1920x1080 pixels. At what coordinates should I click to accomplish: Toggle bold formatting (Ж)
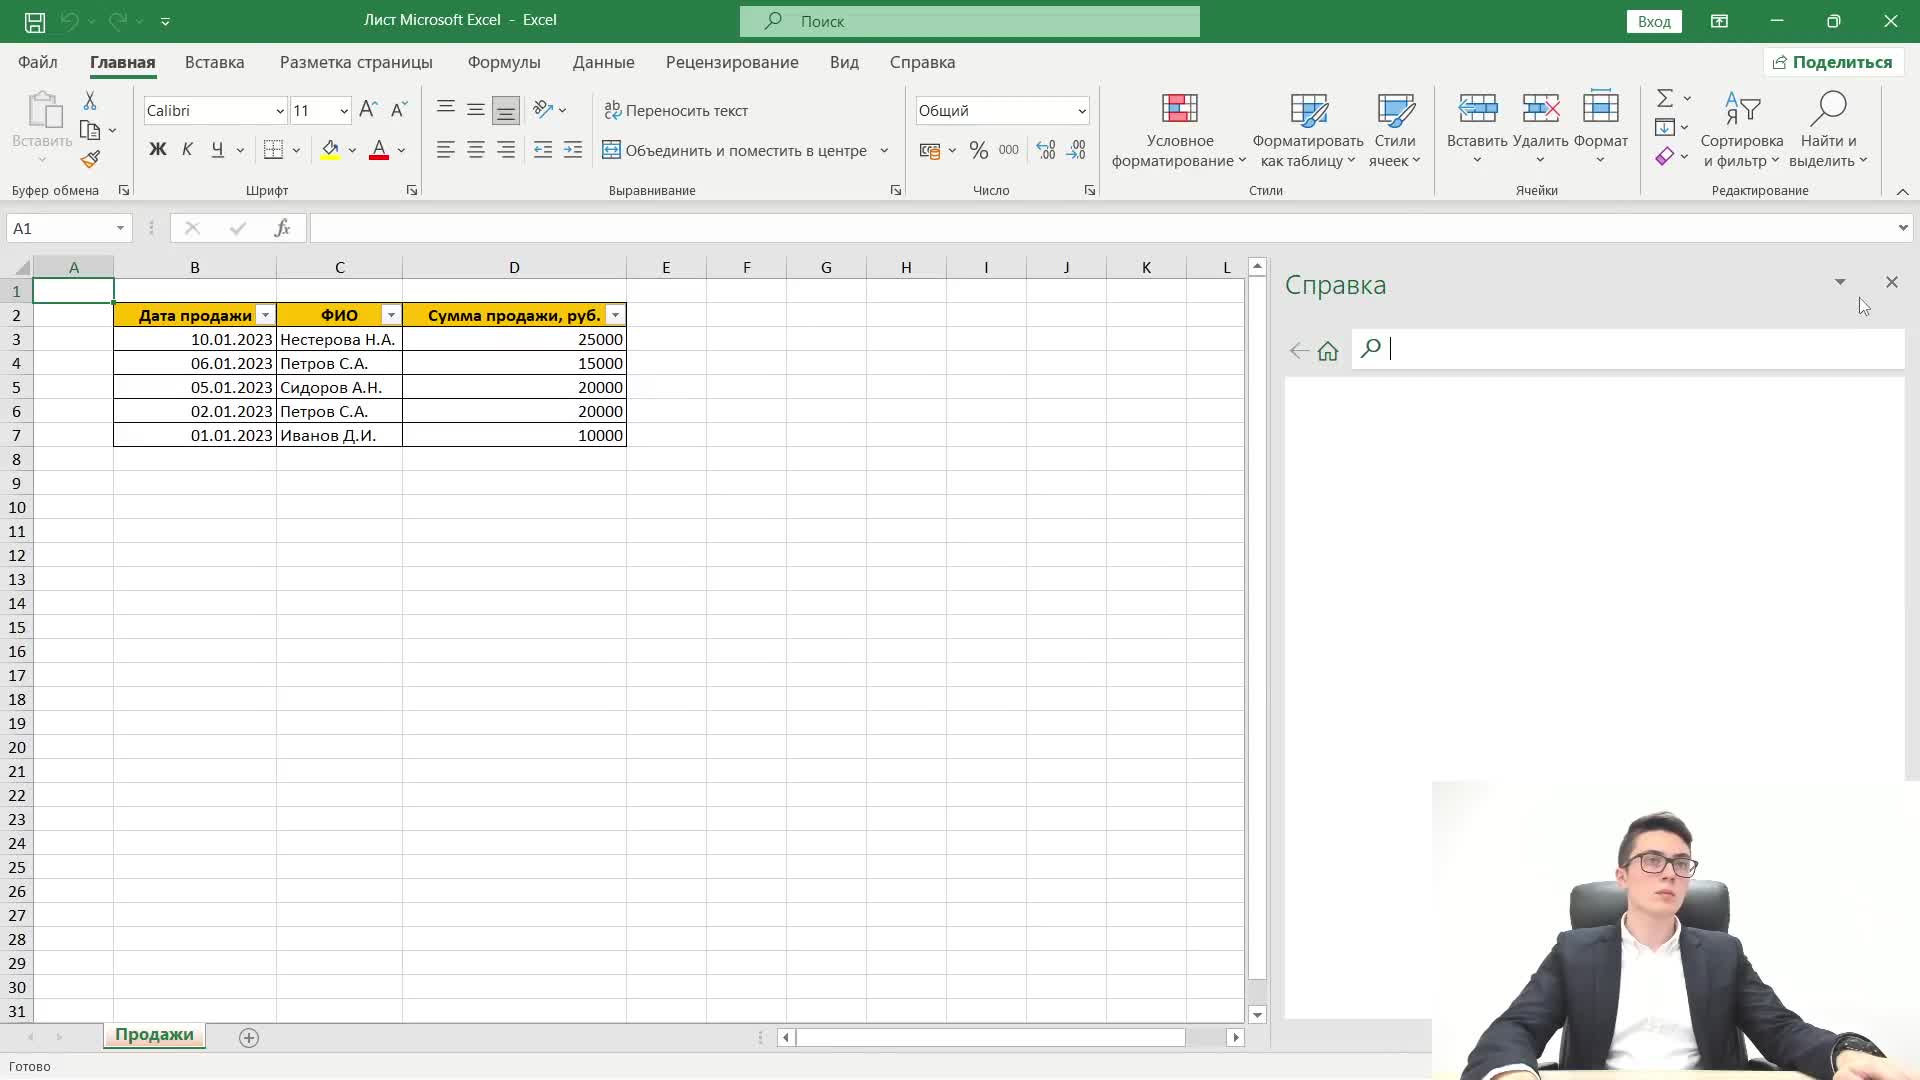pyautogui.click(x=157, y=150)
